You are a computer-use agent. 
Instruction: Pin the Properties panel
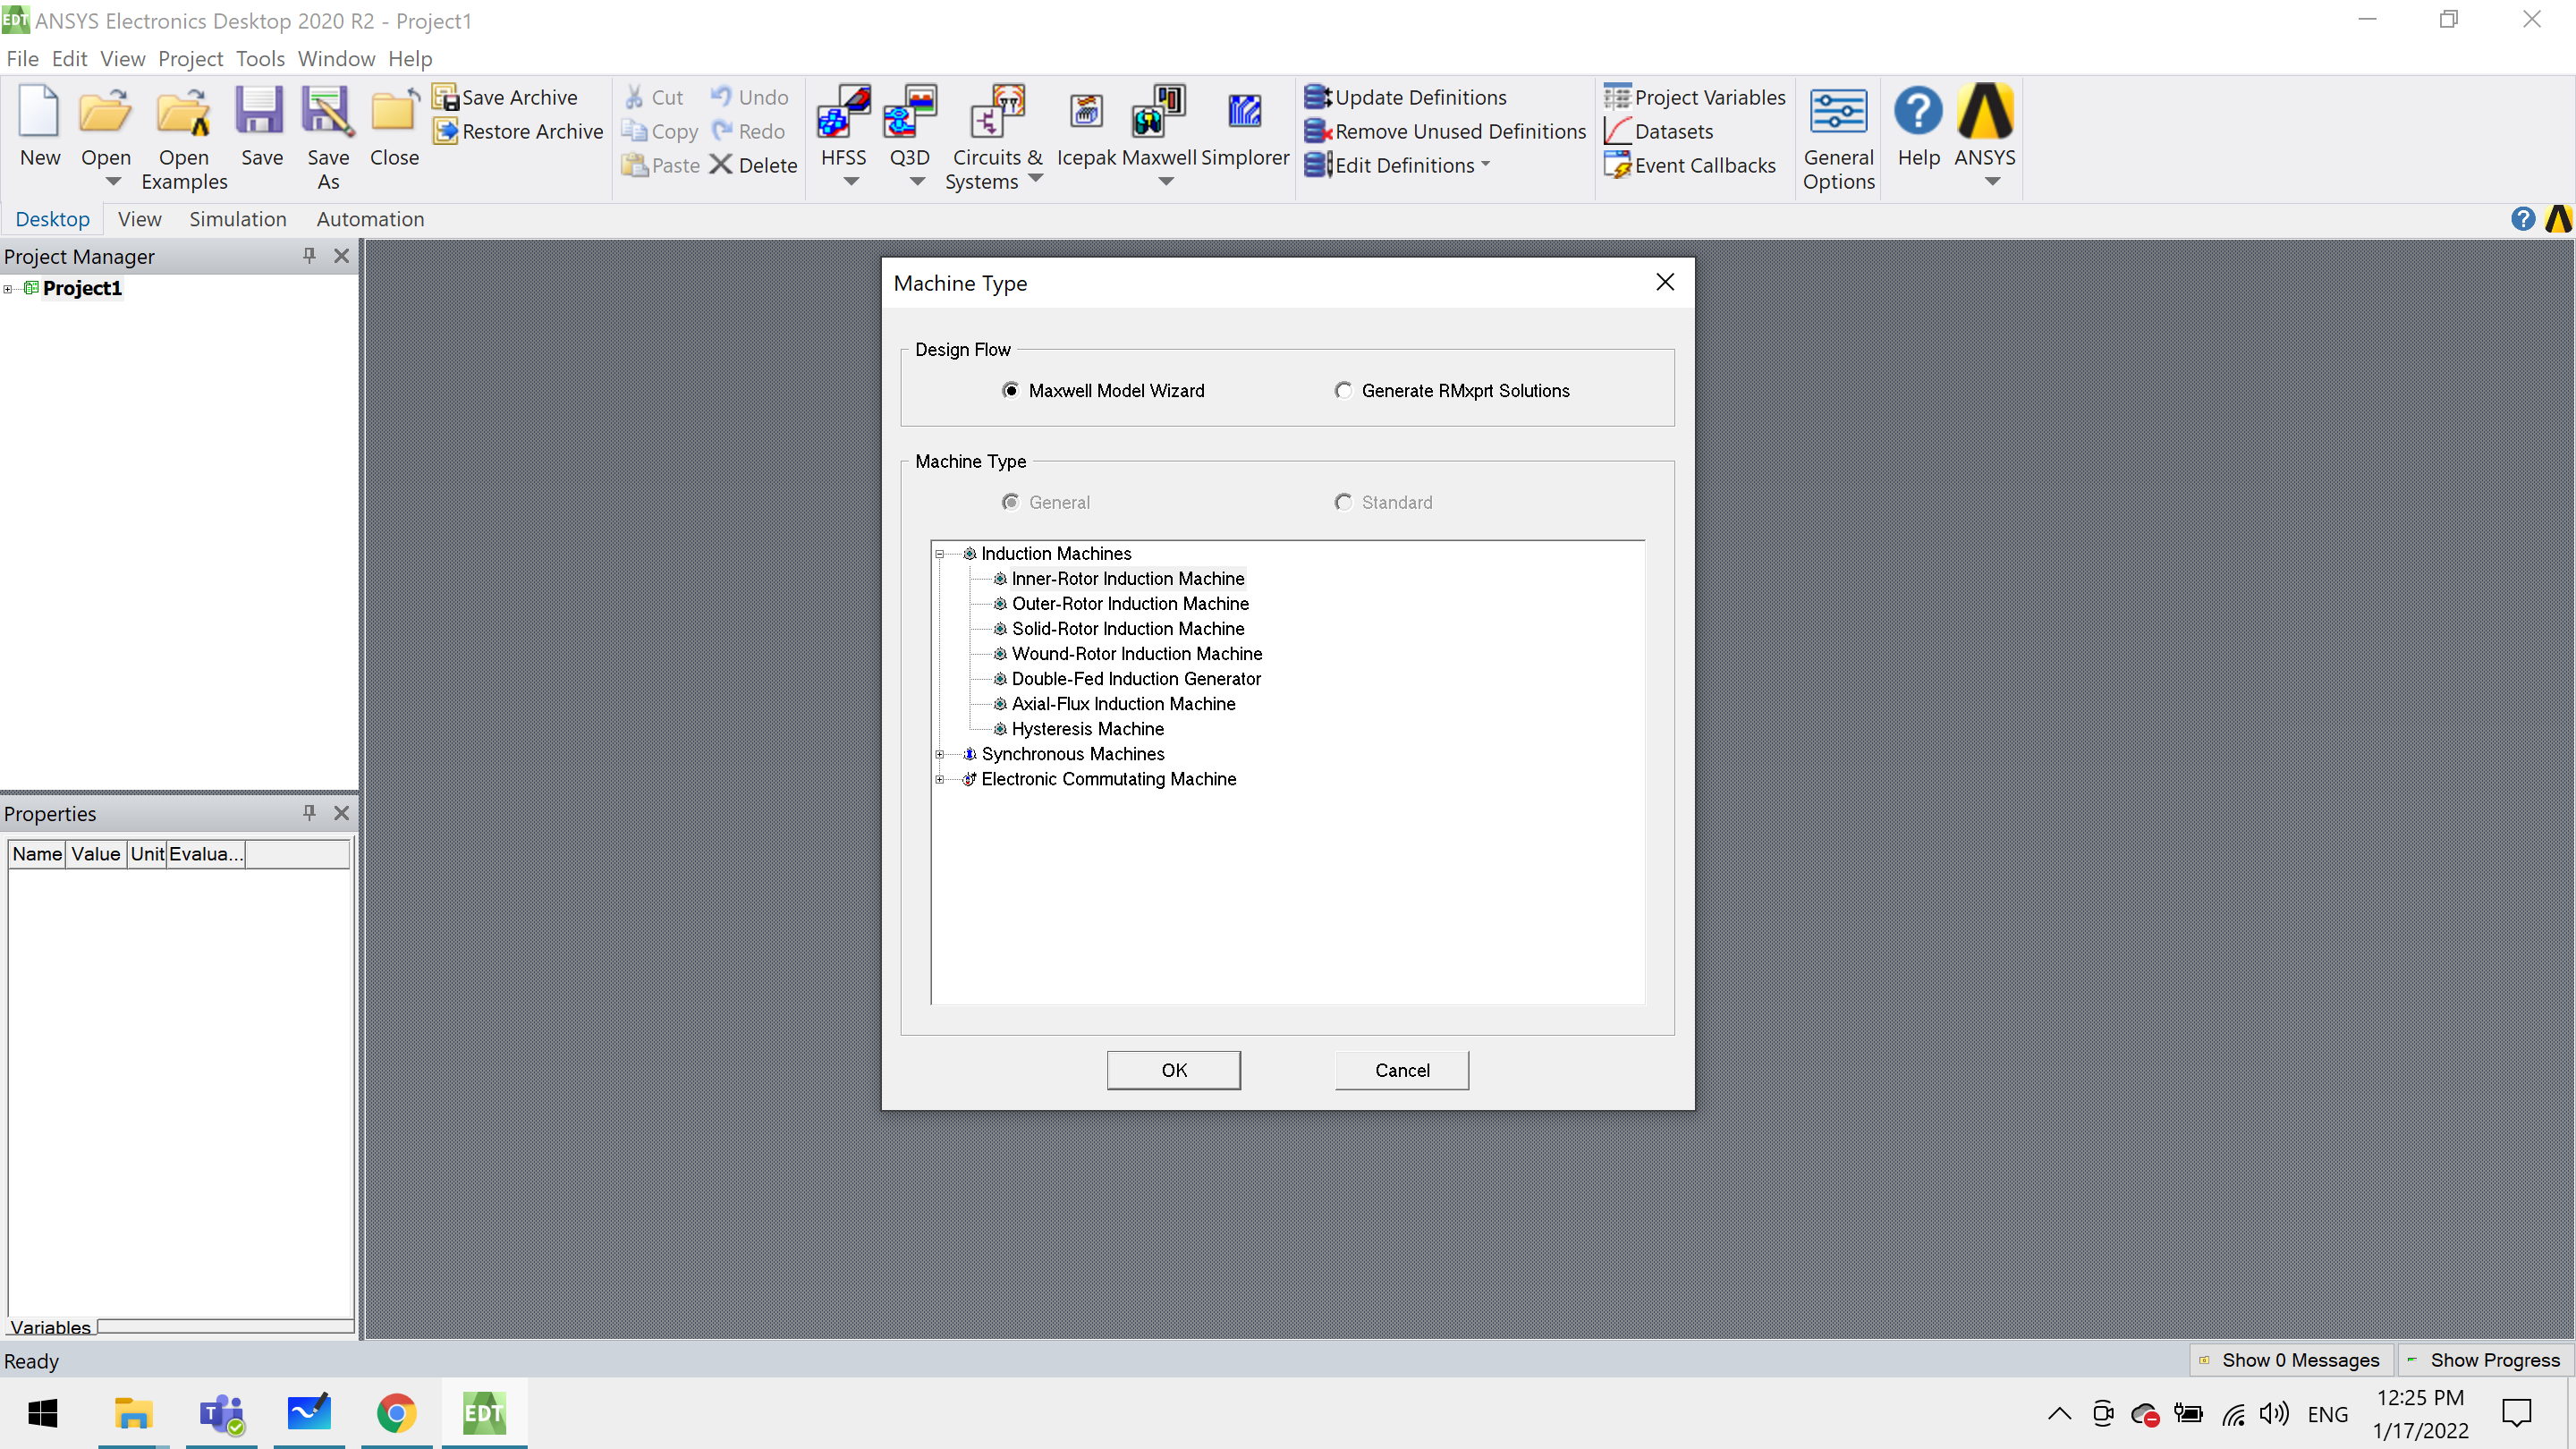[x=309, y=813]
